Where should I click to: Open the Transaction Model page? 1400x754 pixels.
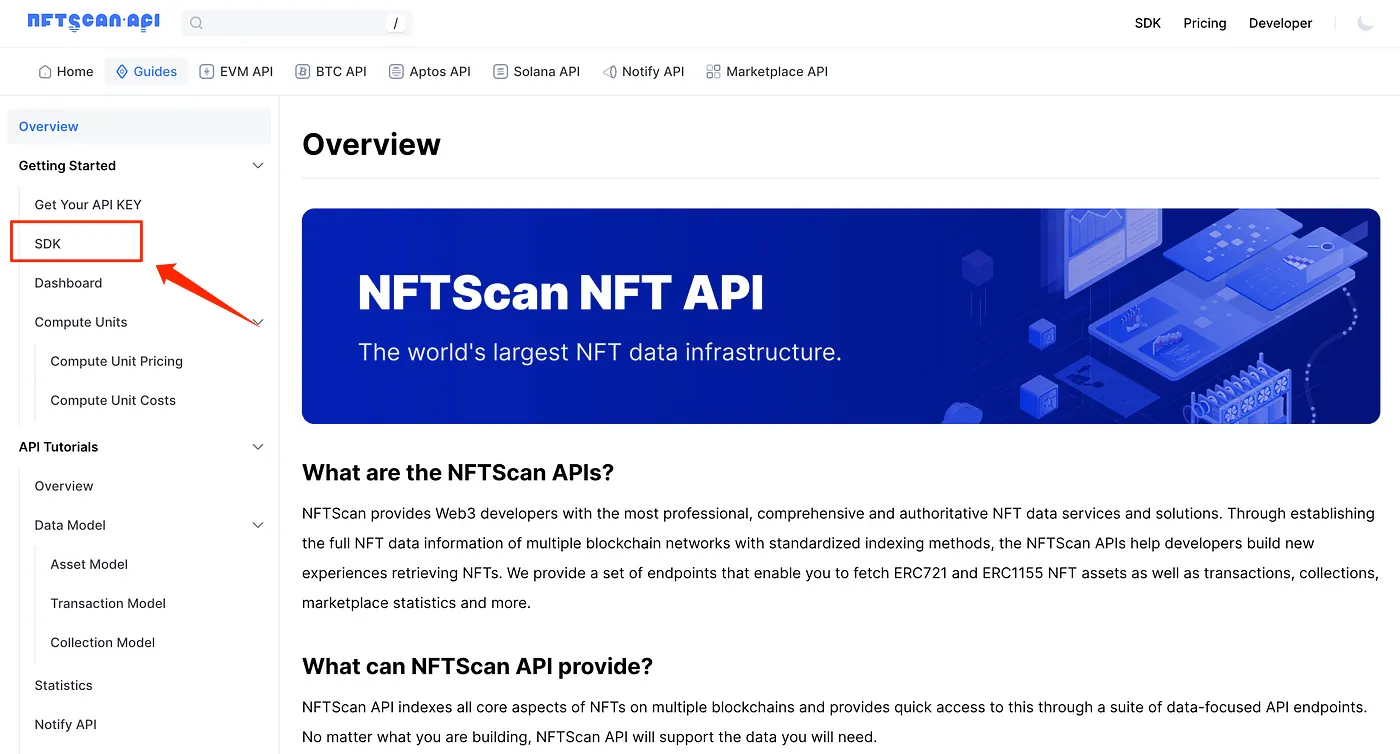point(108,603)
